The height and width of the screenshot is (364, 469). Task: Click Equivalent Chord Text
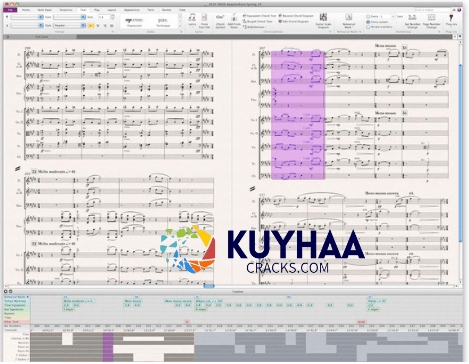(260, 16)
